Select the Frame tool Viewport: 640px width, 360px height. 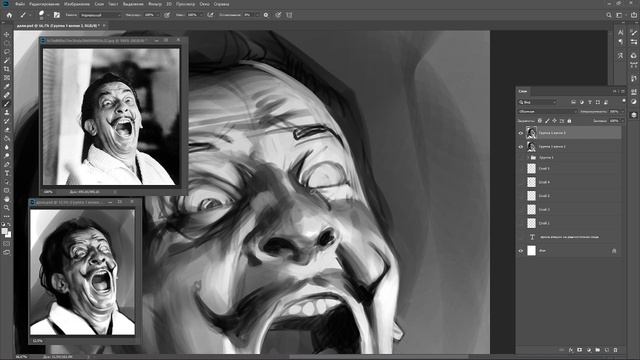[7, 78]
